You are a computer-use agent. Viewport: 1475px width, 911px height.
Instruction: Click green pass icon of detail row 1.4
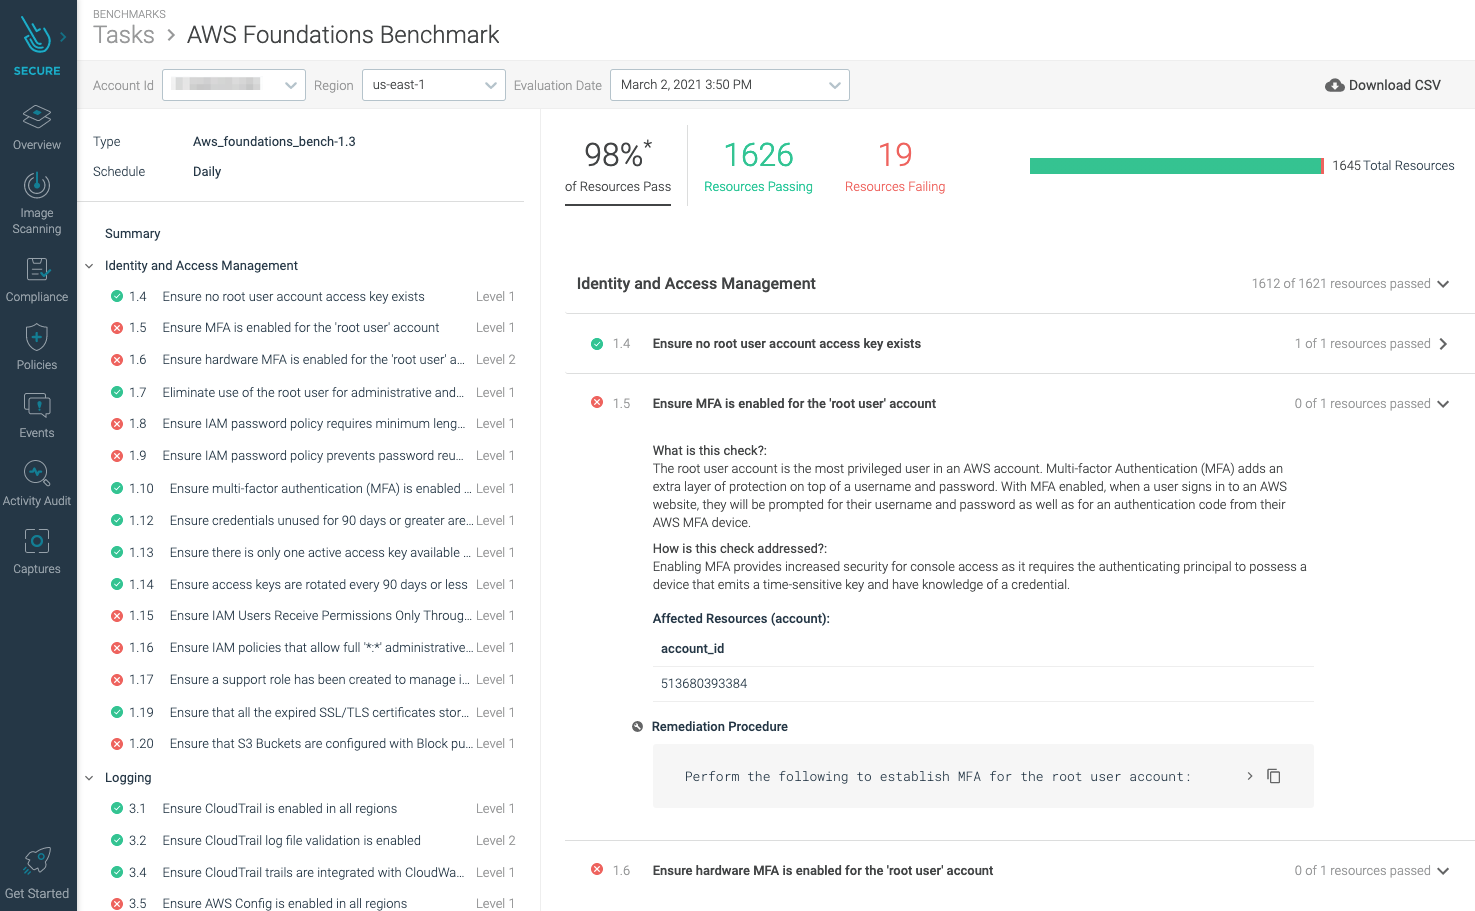point(597,344)
